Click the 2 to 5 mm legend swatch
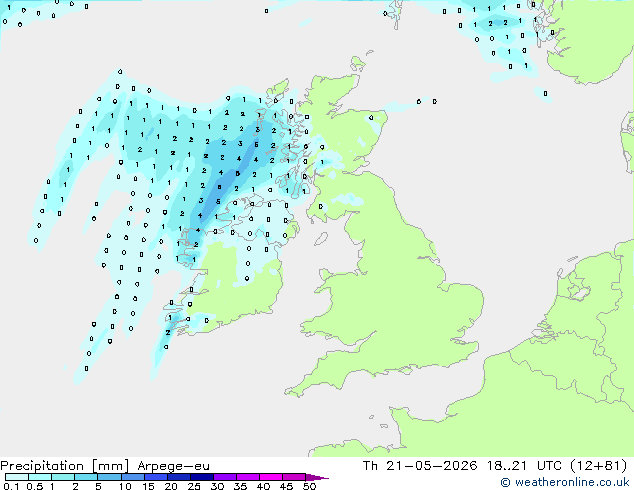 pos(86,477)
